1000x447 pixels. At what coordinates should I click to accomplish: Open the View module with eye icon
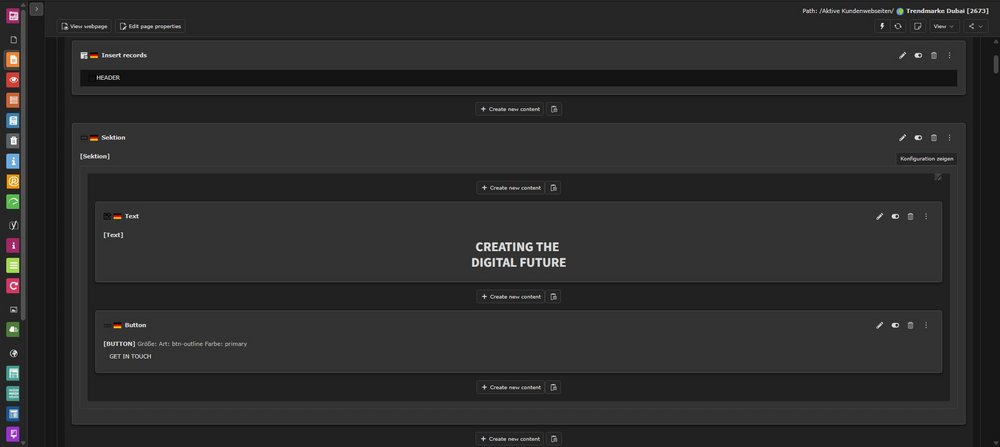point(13,80)
